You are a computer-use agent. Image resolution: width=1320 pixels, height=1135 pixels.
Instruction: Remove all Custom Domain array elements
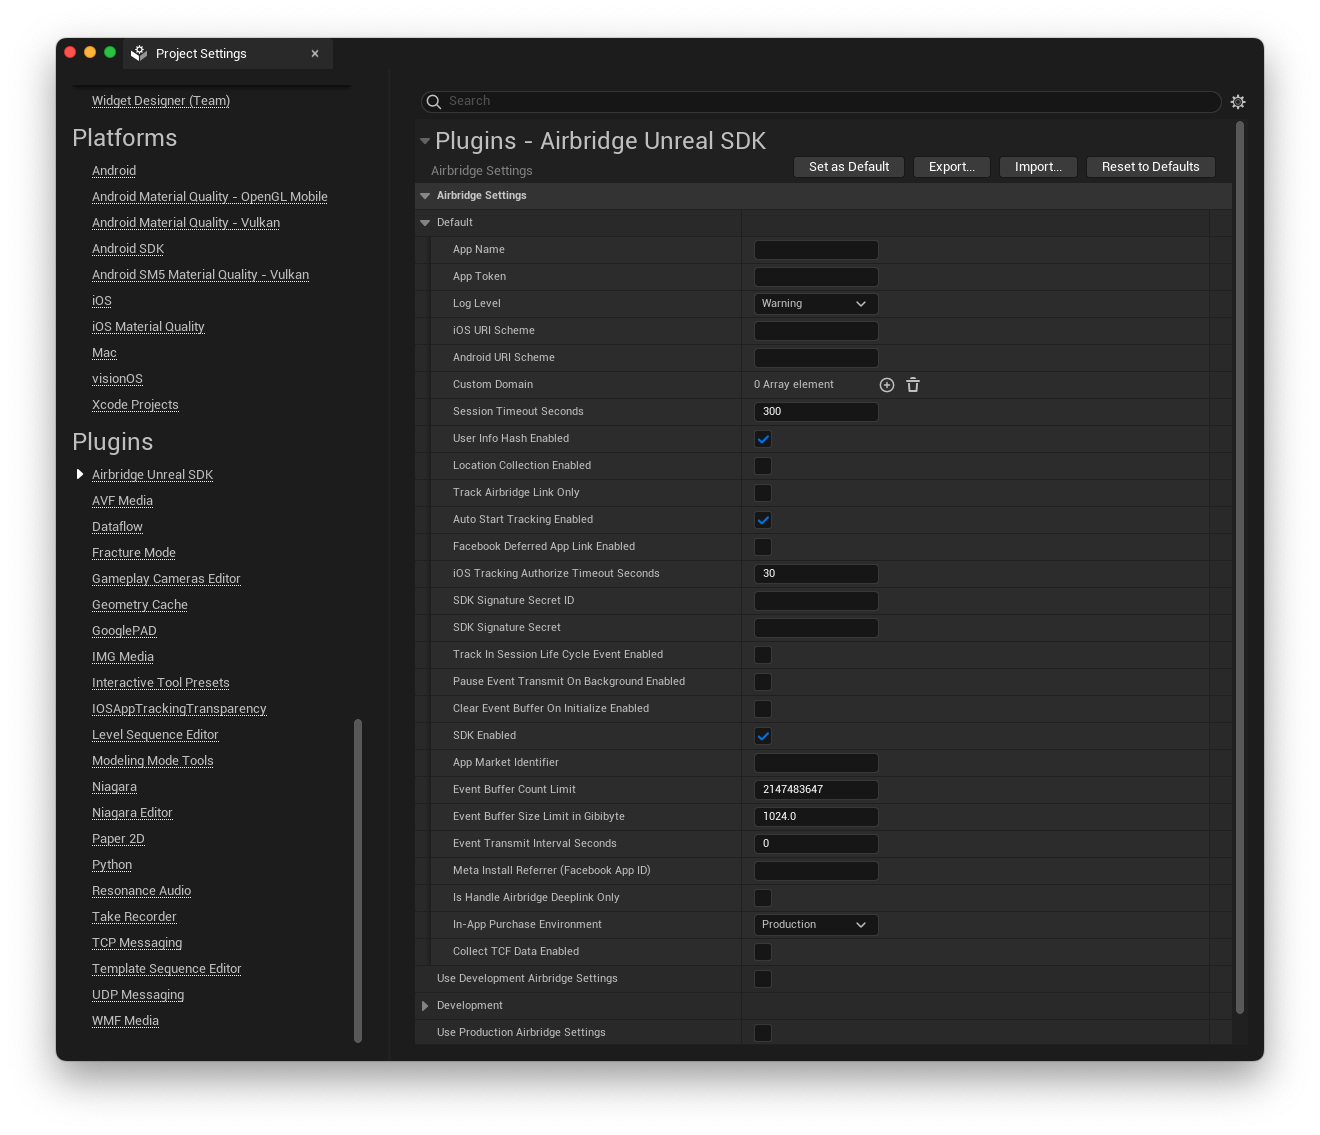913,385
